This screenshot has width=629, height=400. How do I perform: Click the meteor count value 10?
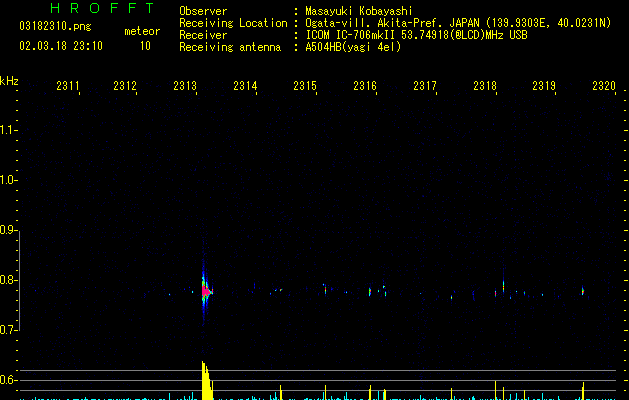(145, 46)
